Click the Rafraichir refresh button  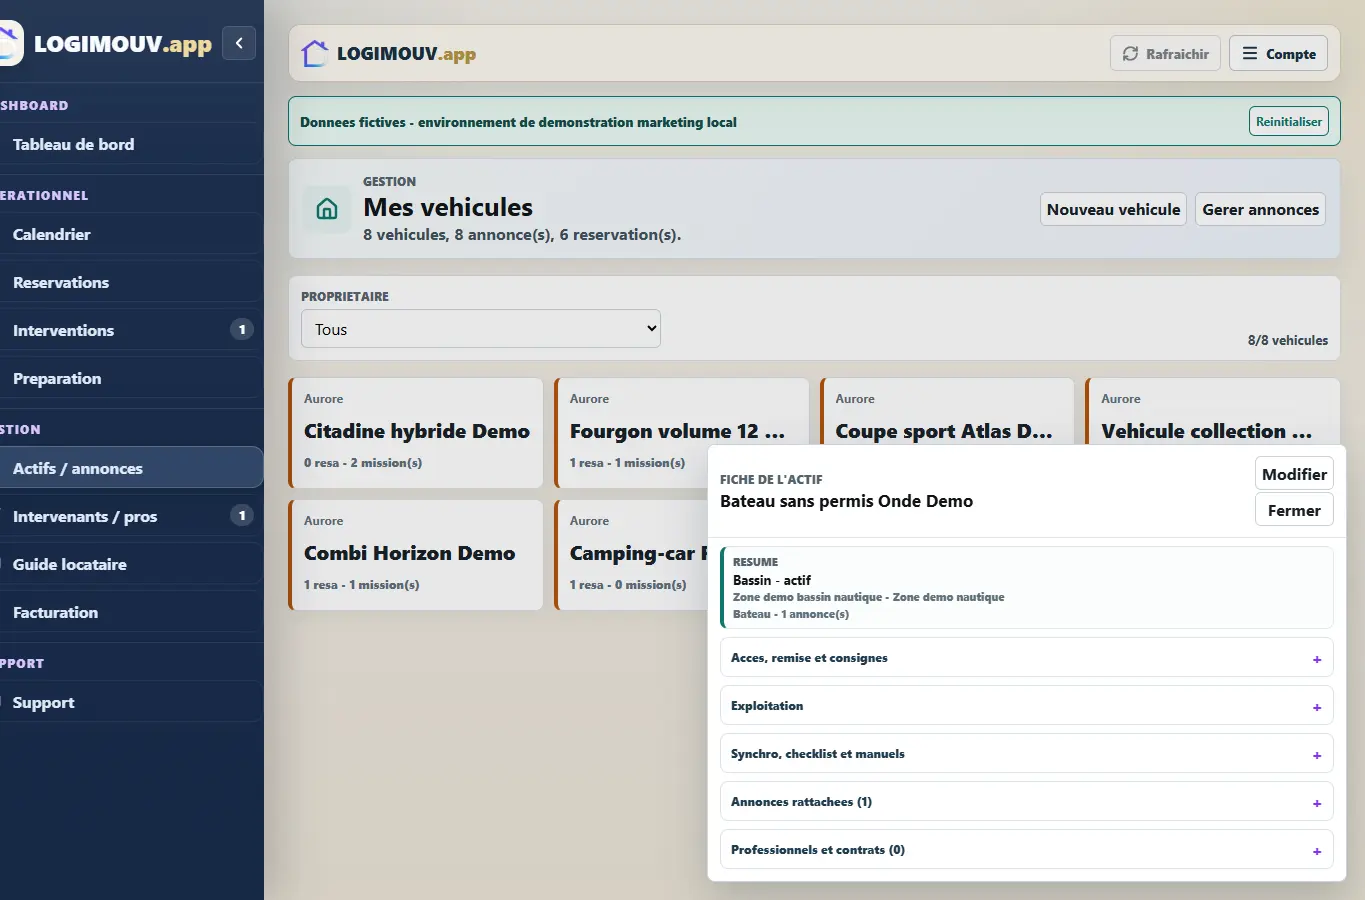click(x=1165, y=54)
